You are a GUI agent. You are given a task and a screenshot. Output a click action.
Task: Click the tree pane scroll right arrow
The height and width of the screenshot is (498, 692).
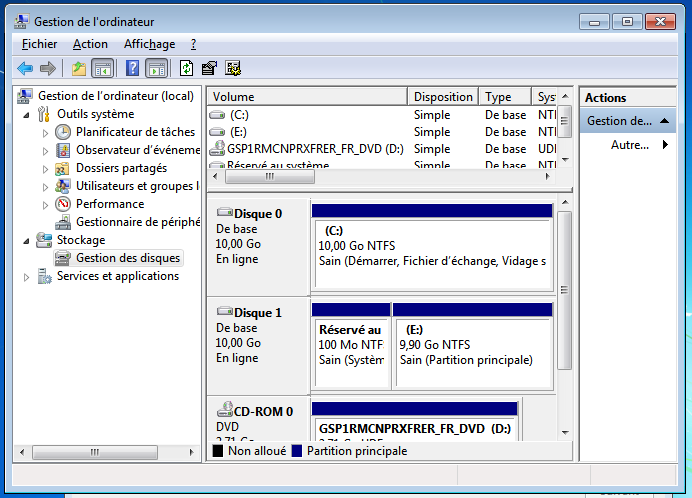[192, 453]
